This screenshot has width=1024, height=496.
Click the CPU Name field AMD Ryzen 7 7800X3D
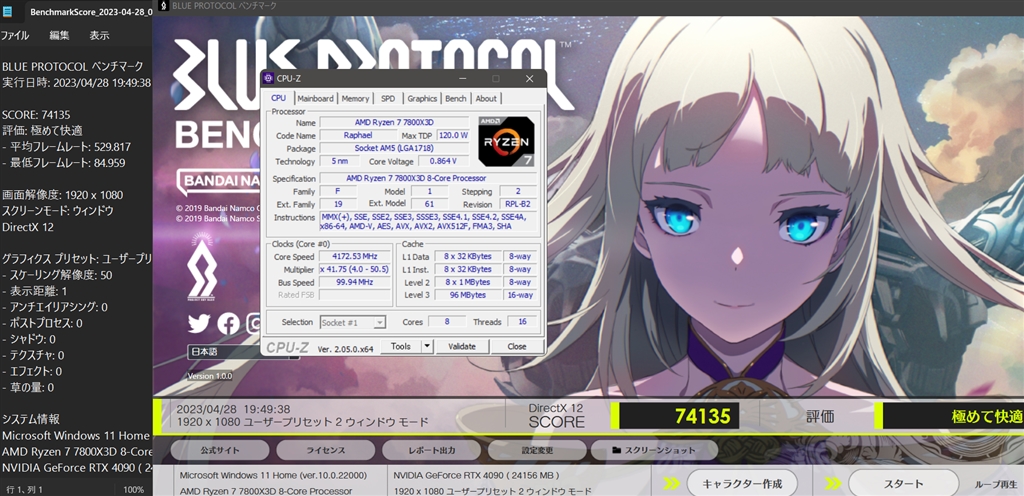[394, 123]
